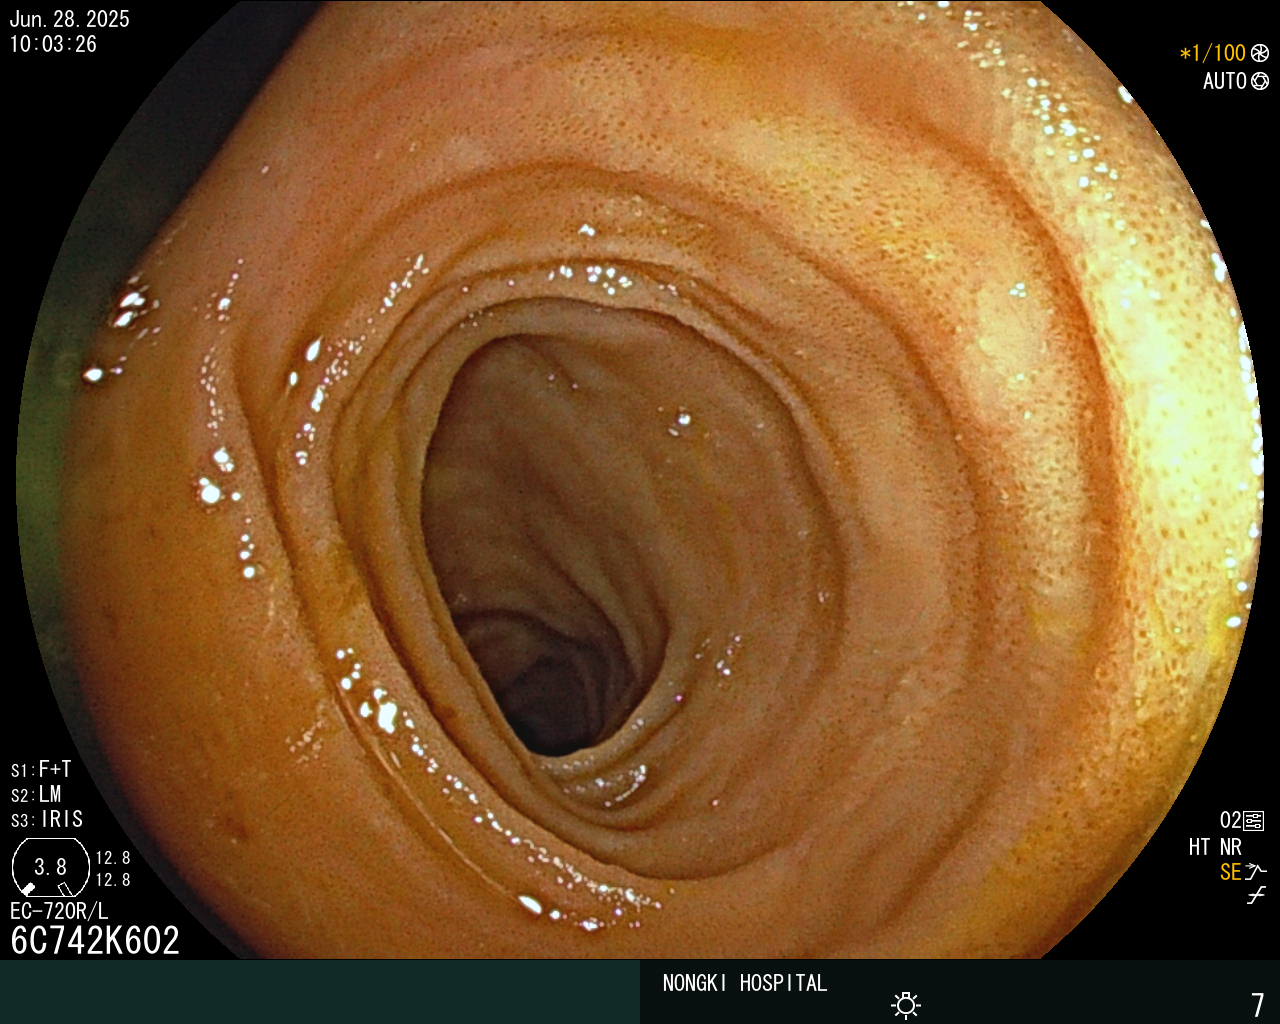Click the S1: F+T switch assignment
Screen dimensions: 1280x1024
(41, 770)
